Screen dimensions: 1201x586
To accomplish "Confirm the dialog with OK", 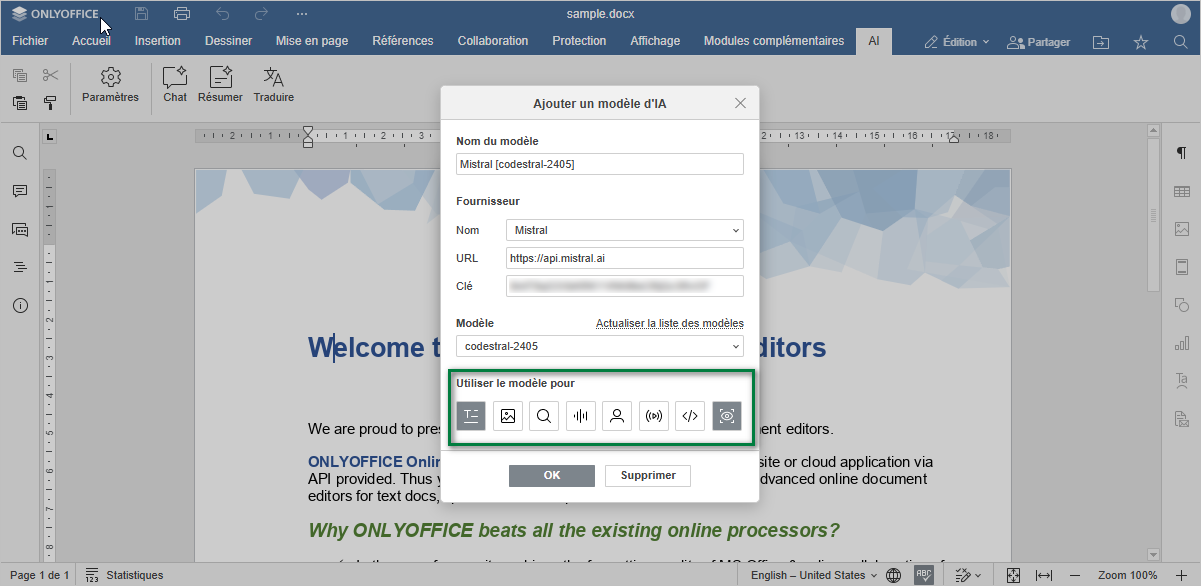I will click(x=551, y=475).
